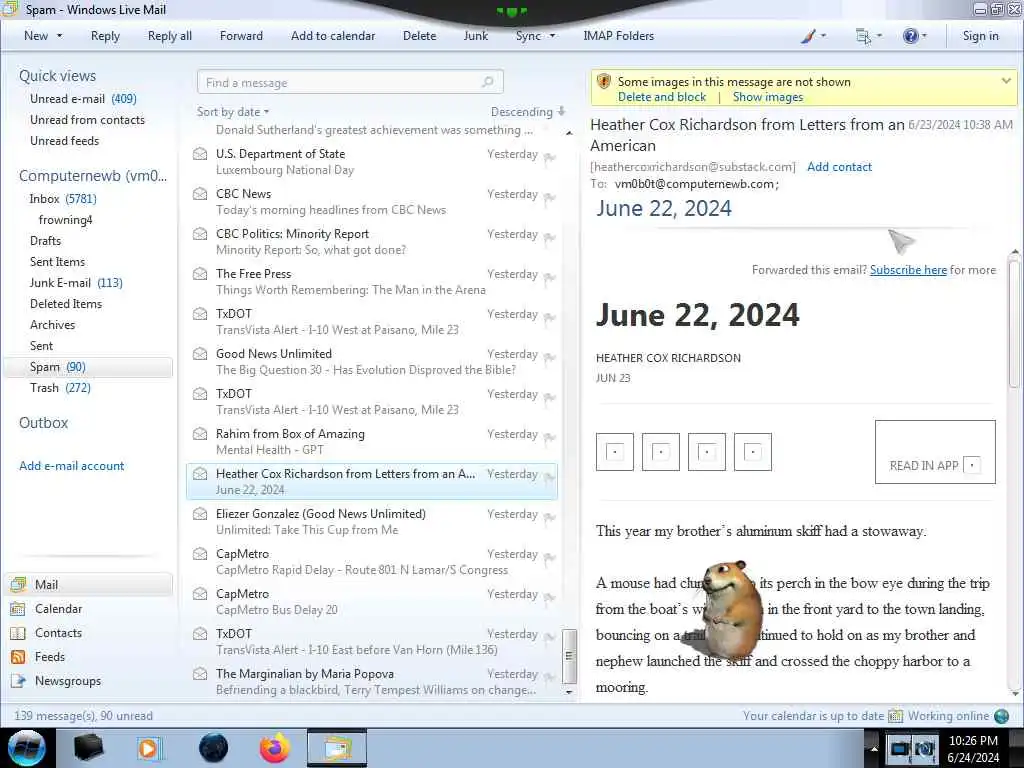Image resolution: width=1024 pixels, height=768 pixels.
Task: Click Add e-mail account link
Action: coord(71,466)
